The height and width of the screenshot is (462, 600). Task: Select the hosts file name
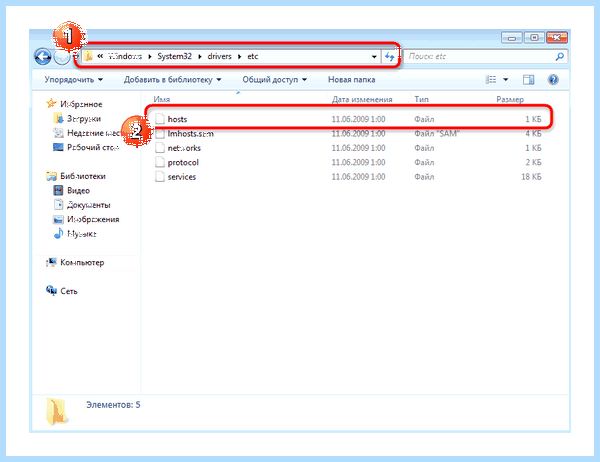pos(177,119)
